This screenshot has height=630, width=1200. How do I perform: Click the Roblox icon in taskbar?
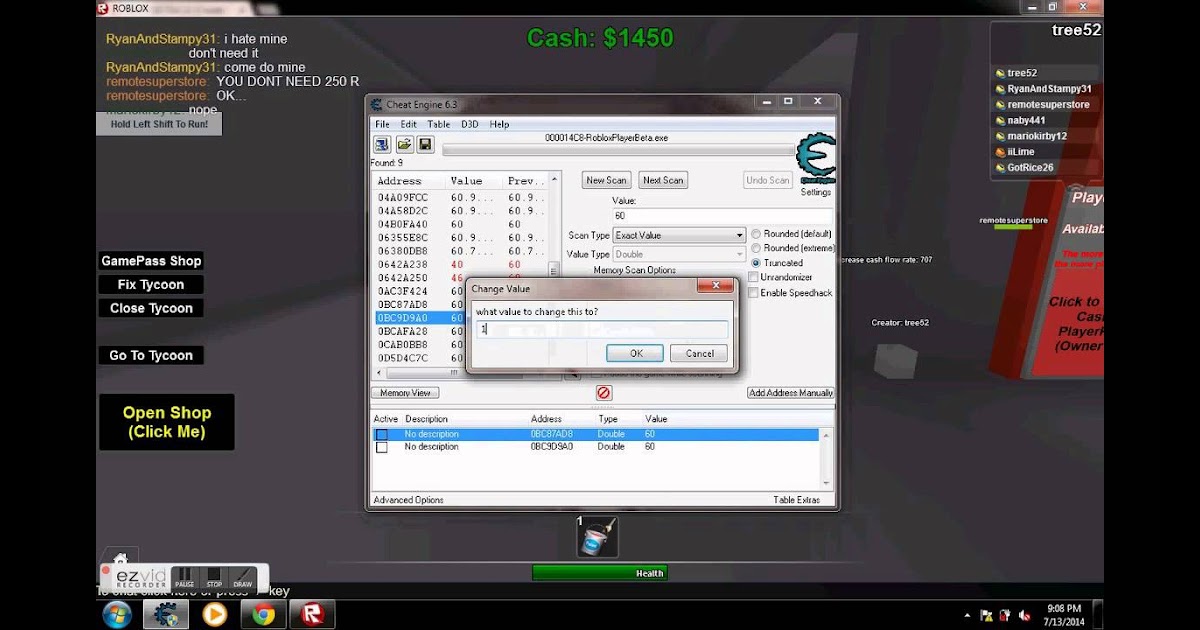point(313,614)
